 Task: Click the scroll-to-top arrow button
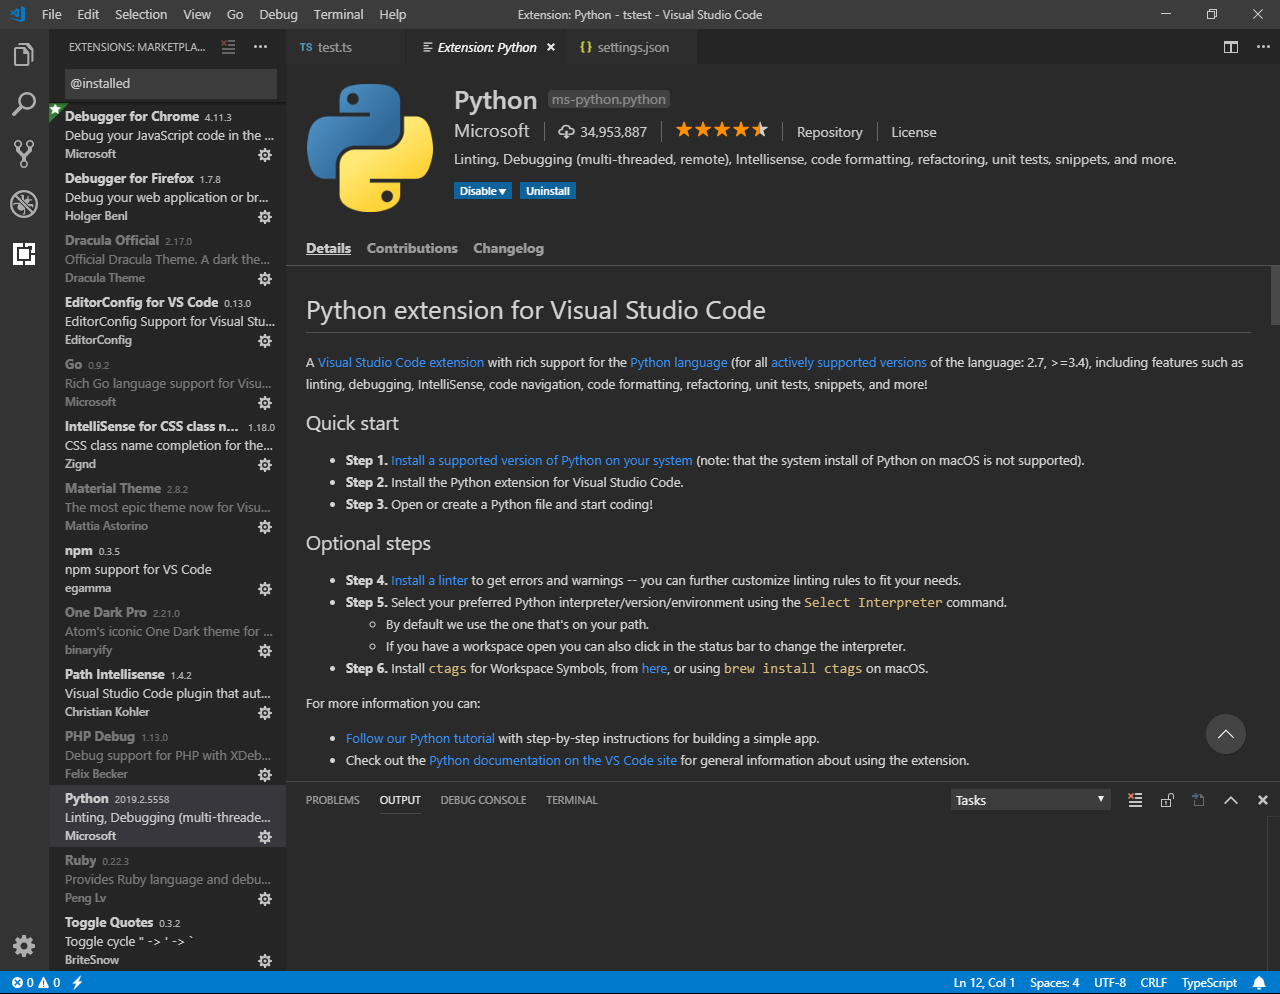click(x=1226, y=734)
